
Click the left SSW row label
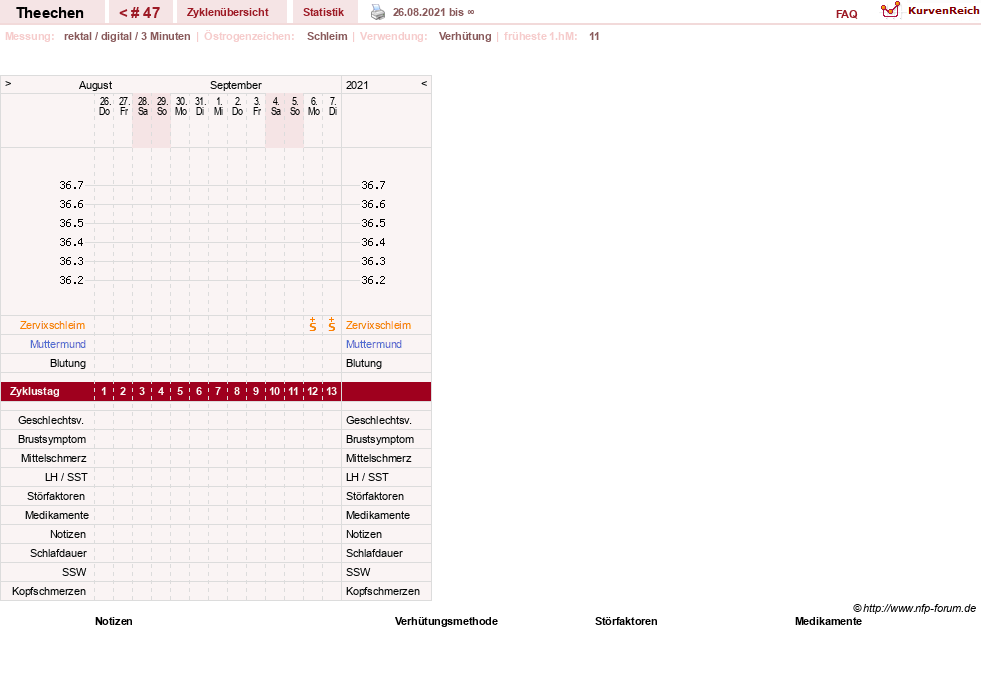pos(74,572)
